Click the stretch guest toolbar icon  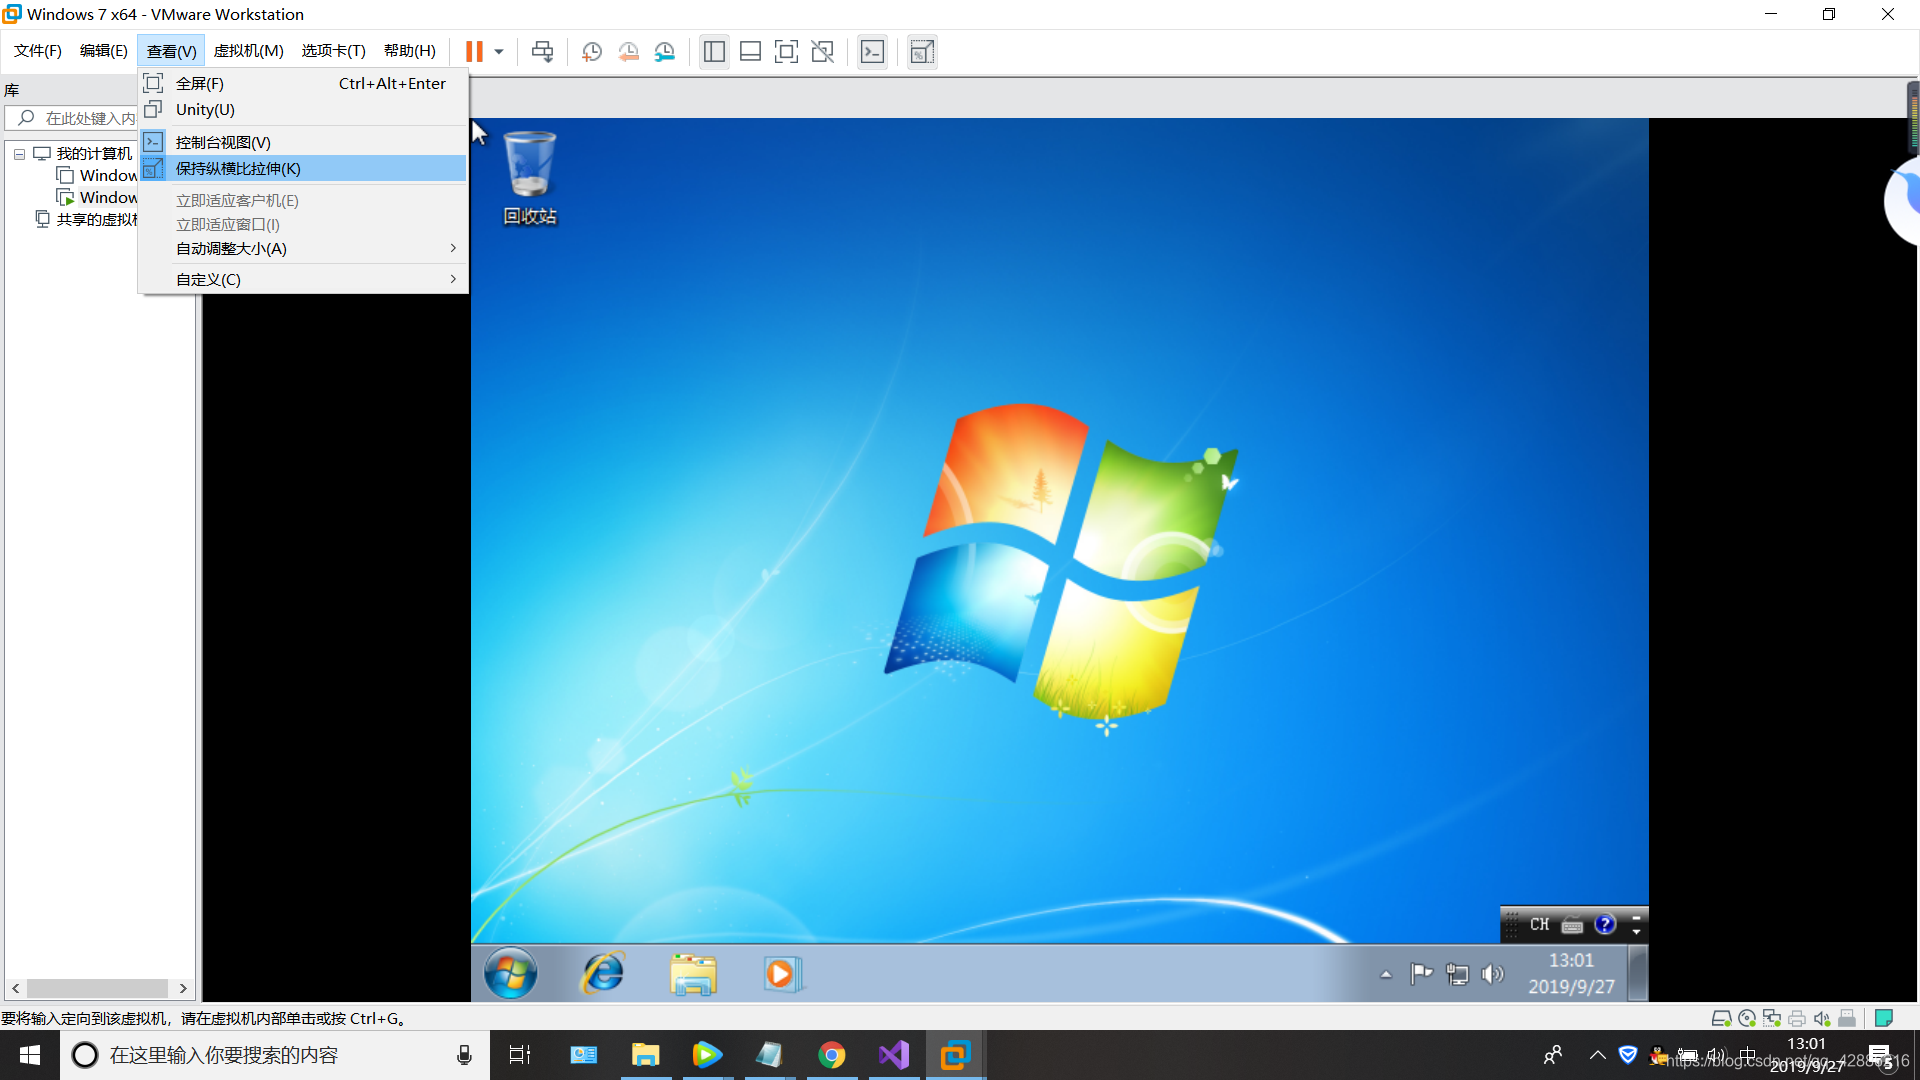tap(922, 52)
